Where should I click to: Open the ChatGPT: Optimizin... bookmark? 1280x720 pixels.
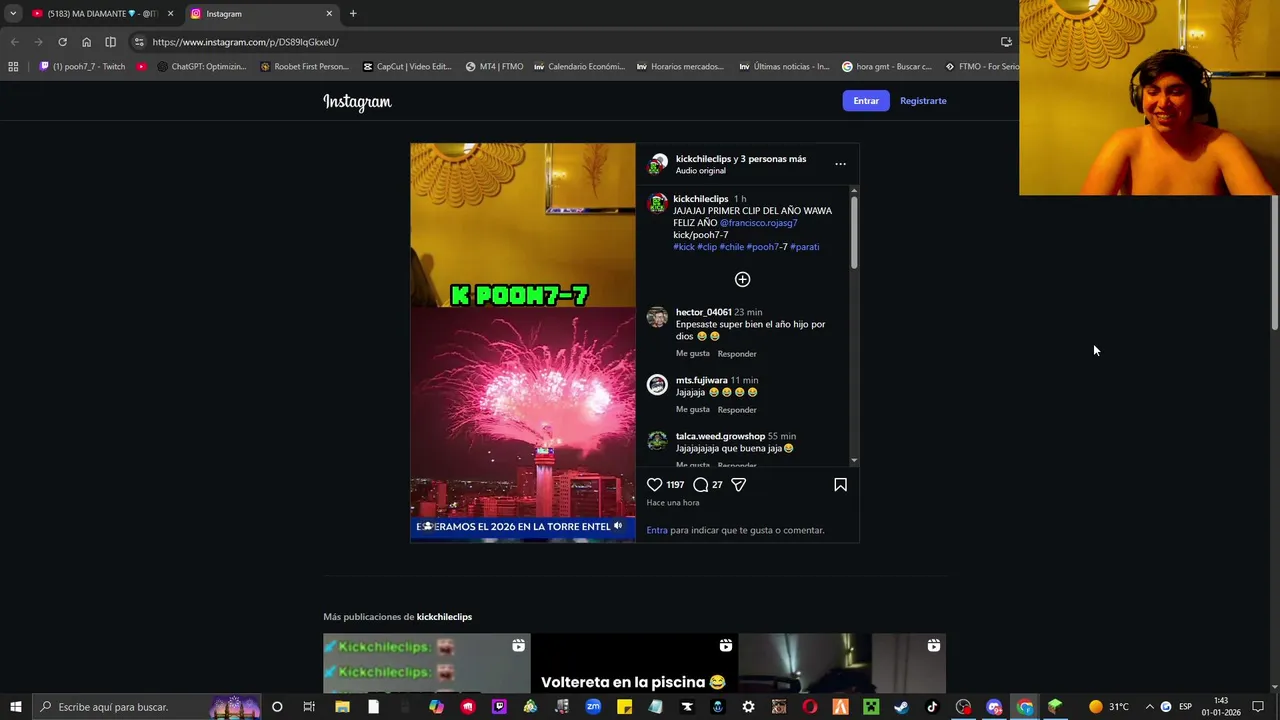(x=202, y=67)
